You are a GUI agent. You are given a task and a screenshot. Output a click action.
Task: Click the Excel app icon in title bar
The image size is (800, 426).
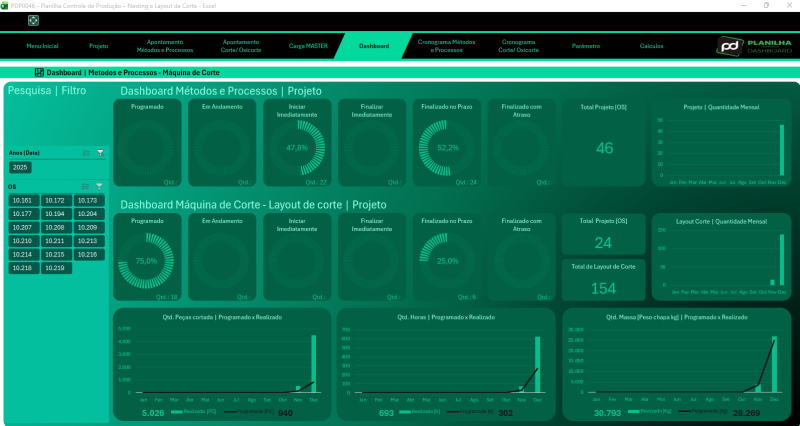[5, 5]
